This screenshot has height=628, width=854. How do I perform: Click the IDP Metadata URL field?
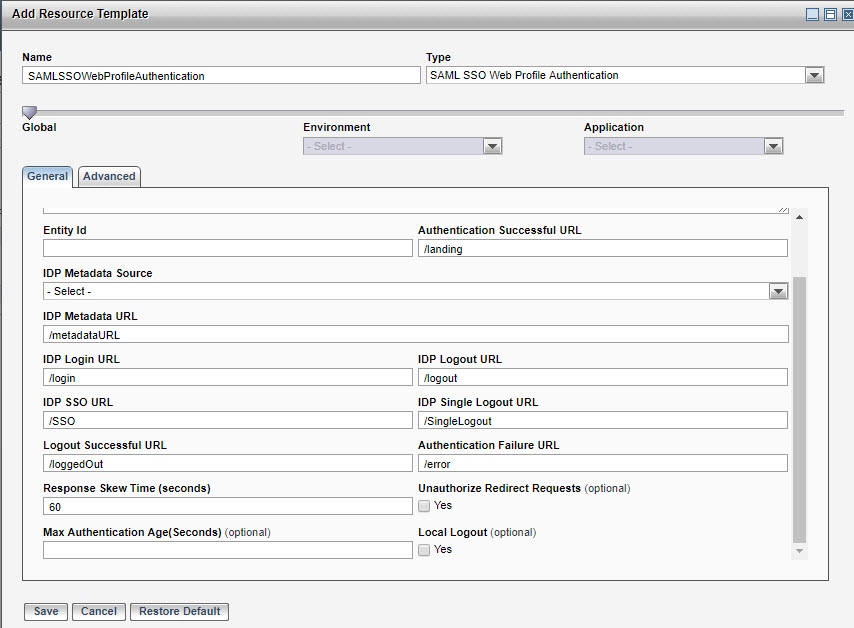[415, 334]
